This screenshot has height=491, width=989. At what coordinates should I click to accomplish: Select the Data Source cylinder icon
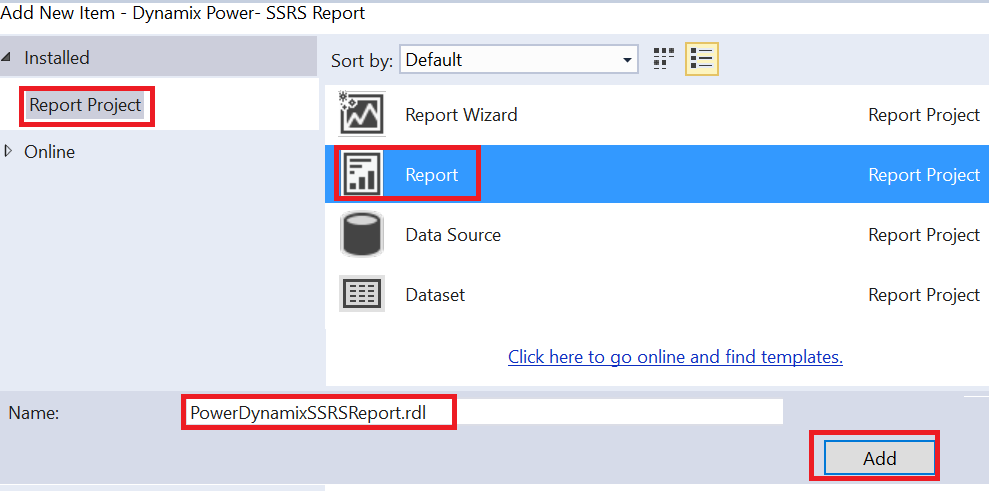pos(362,234)
